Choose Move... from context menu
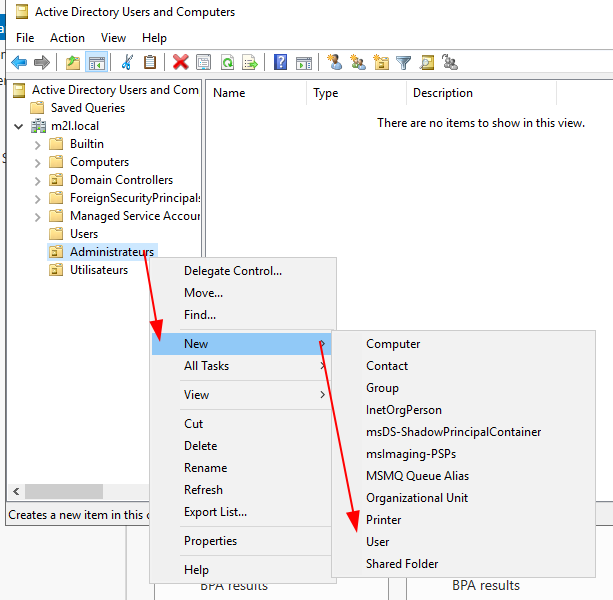This screenshot has height=600, width=613. point(242,293)
